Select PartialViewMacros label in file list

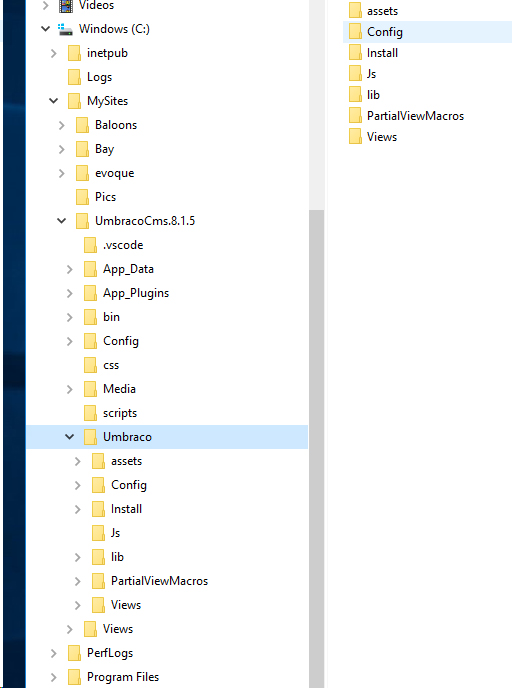click(x=415, y=116)
